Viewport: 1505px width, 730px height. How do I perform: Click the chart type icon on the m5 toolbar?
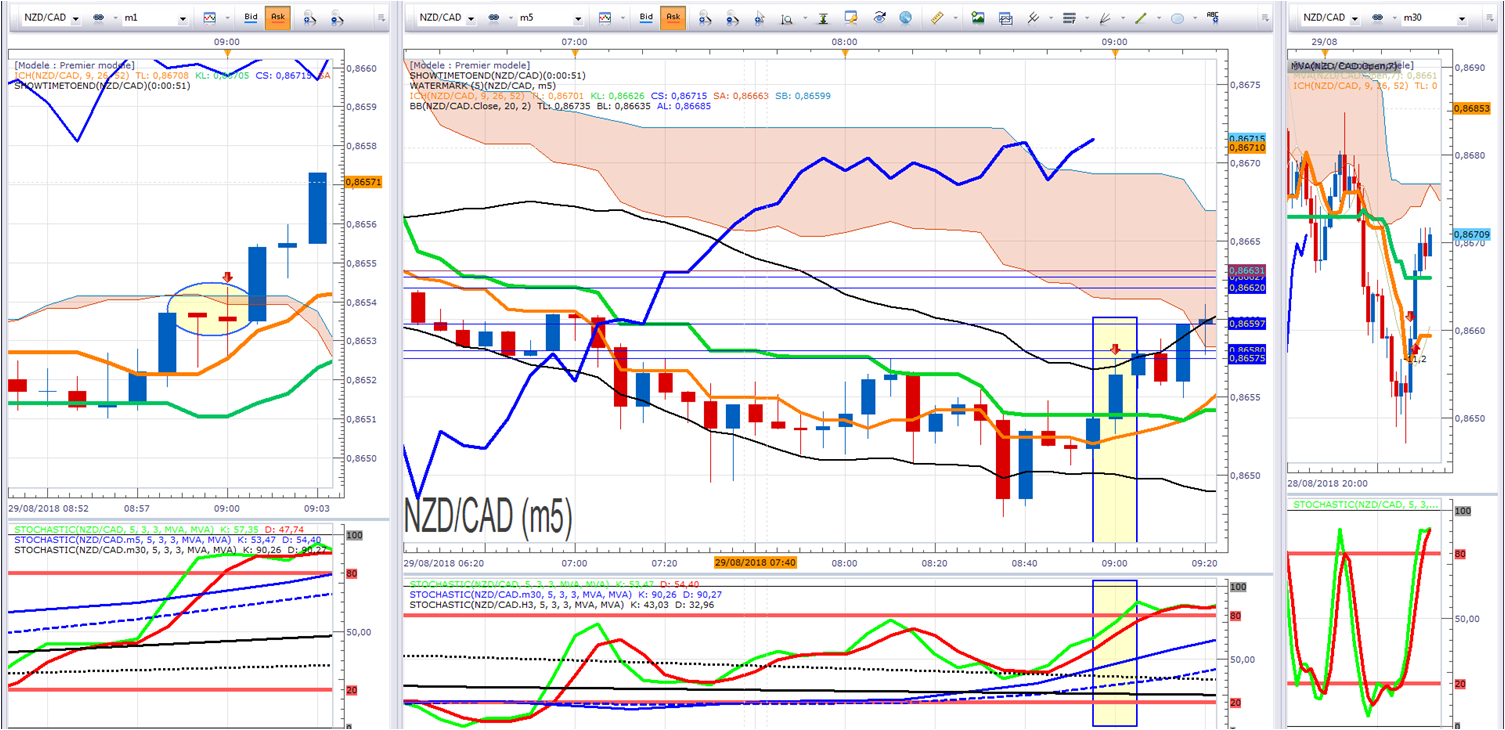606,18
